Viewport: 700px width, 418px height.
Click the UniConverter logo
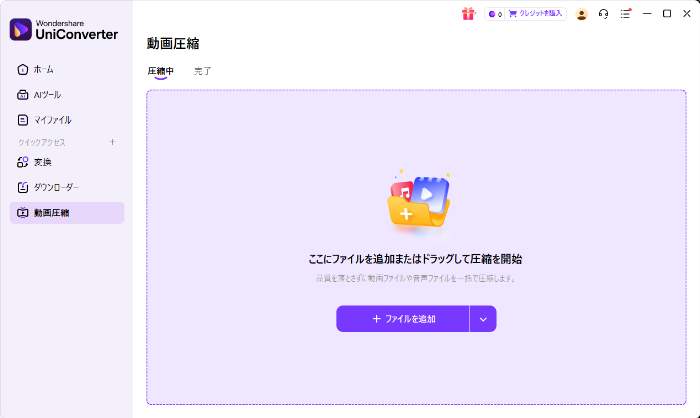click(x=64, y=29)
